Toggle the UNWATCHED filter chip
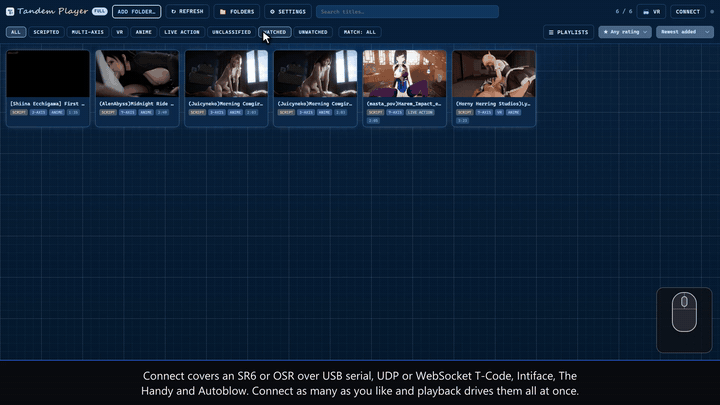This screenshot has height=405, width=720. [313, 32]
